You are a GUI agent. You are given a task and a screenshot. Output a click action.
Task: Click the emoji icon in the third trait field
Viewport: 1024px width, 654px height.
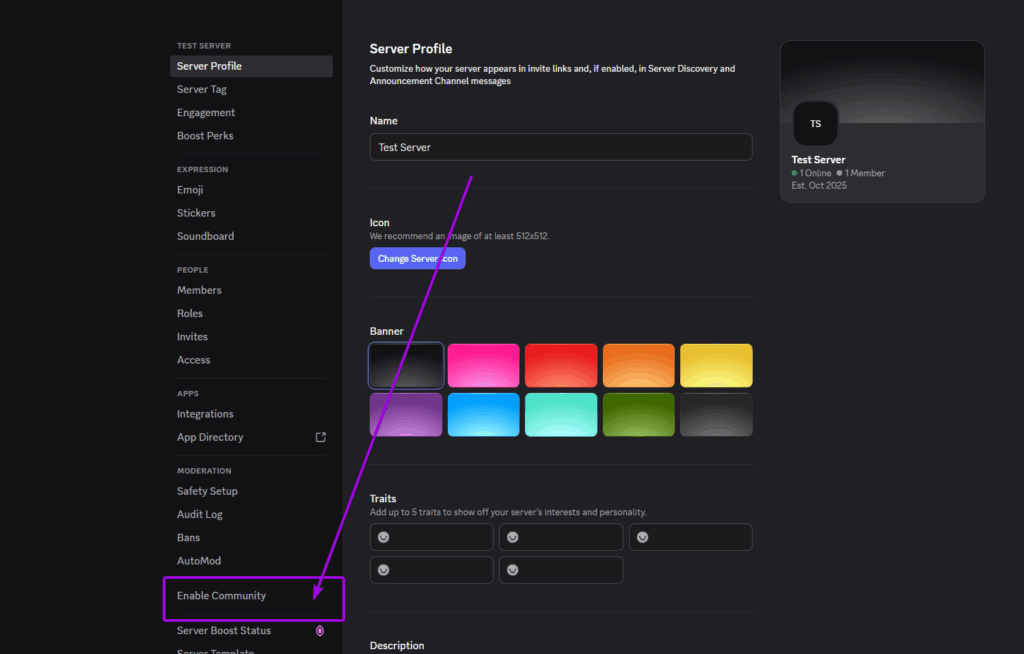coord(642,537)
